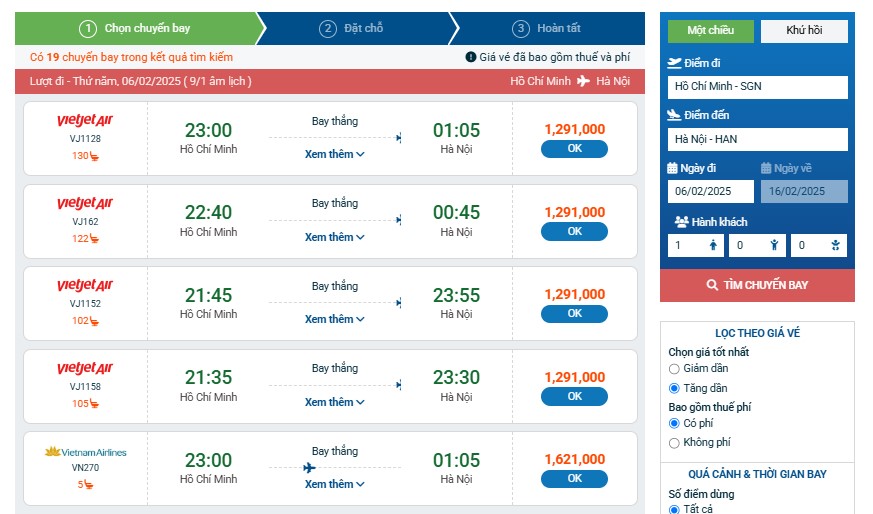The width and height of the screenshot is (873, 514).
Task: Select the Giảm dần price sort option
Action: click(674, 369)
